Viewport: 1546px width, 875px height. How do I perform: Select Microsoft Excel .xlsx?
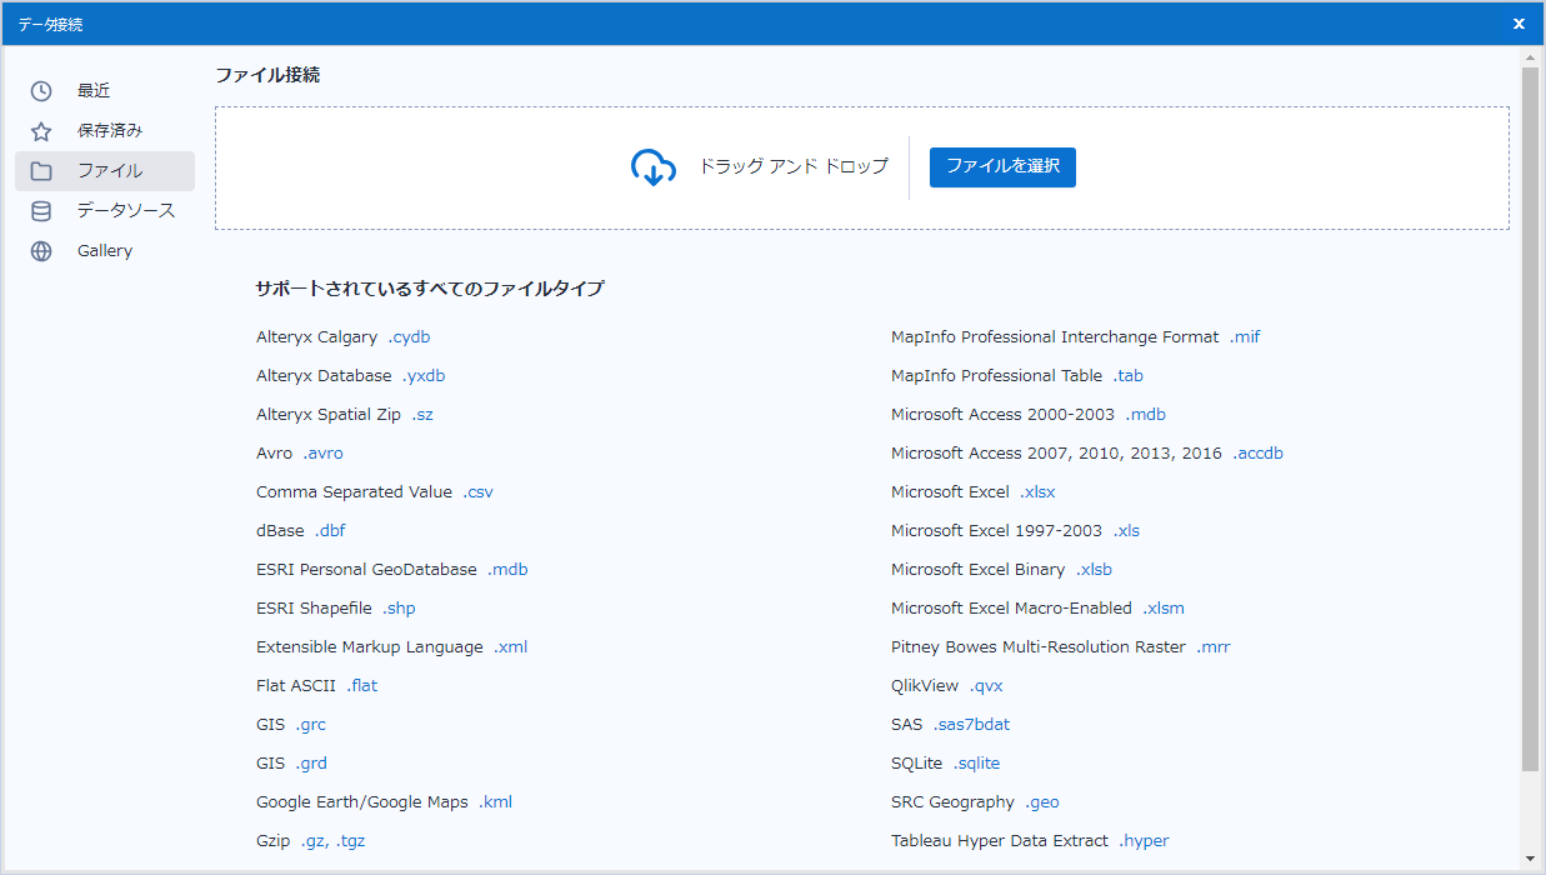click(973, 492)
